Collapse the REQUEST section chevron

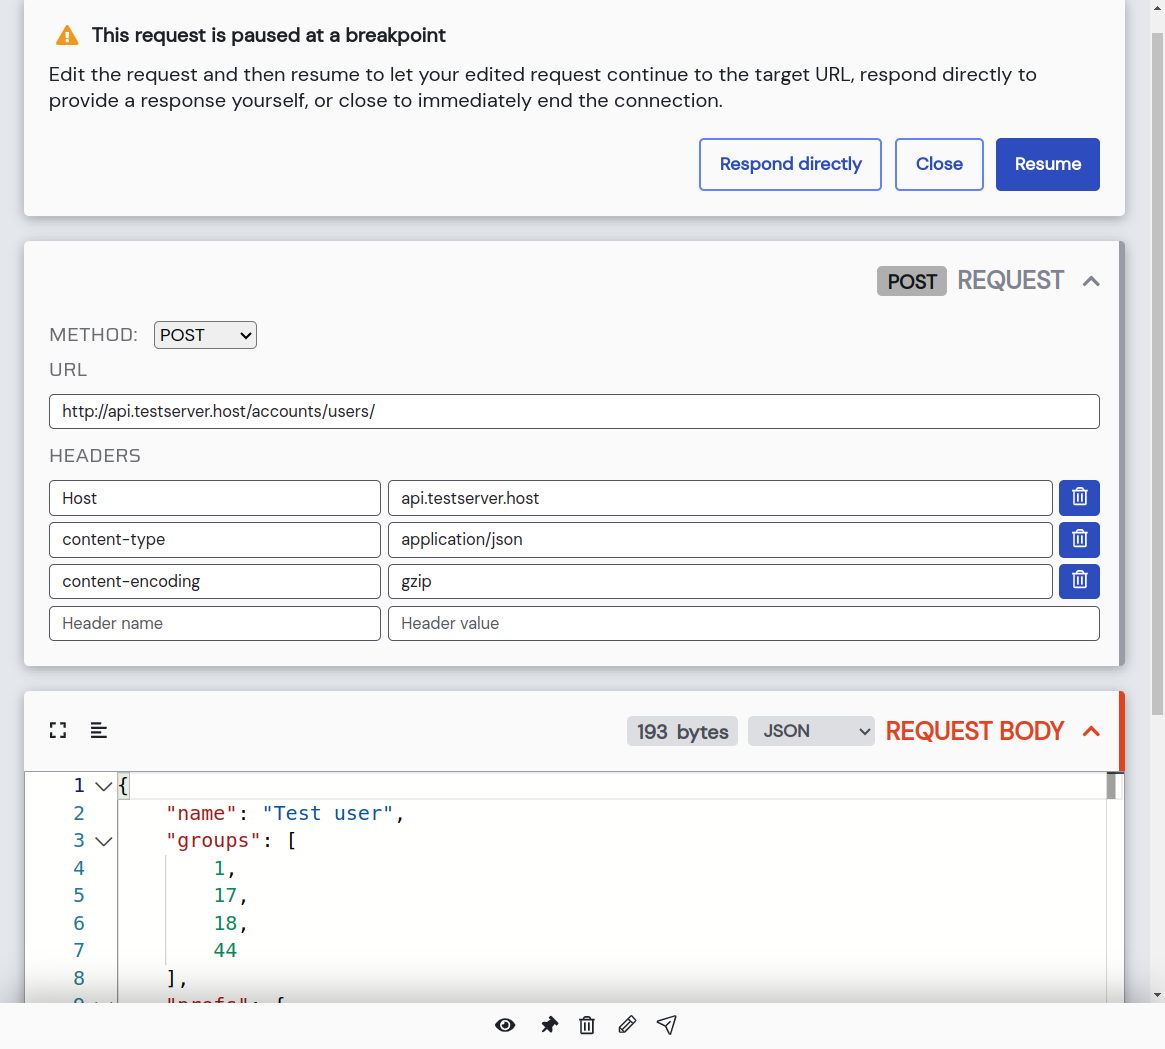[1091, 281]
